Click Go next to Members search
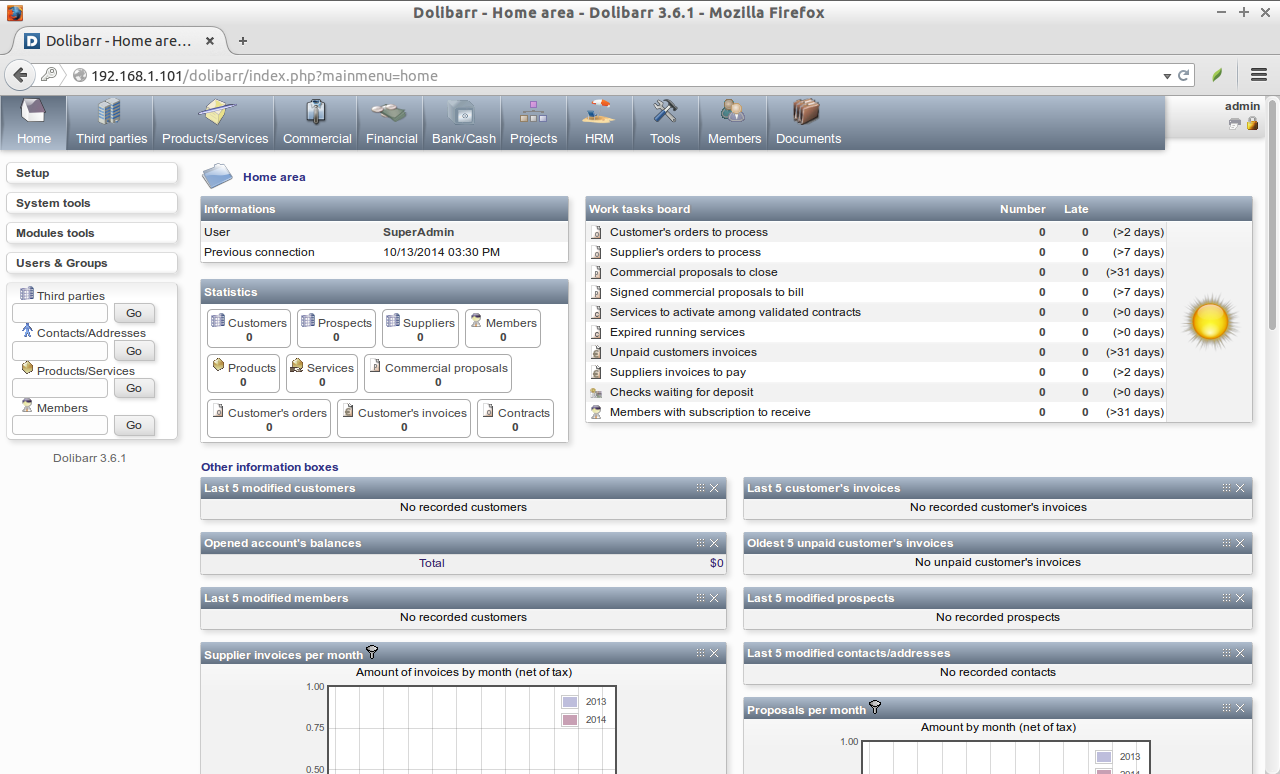This screenshot has width=1280, height=774. pos(134,425)
